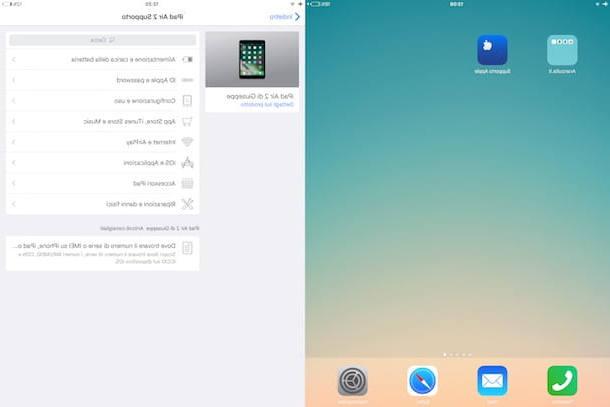Open the Dettagli sul prodotto link
The height and width of the screenshot is (407, 610).
pos(267,105)
